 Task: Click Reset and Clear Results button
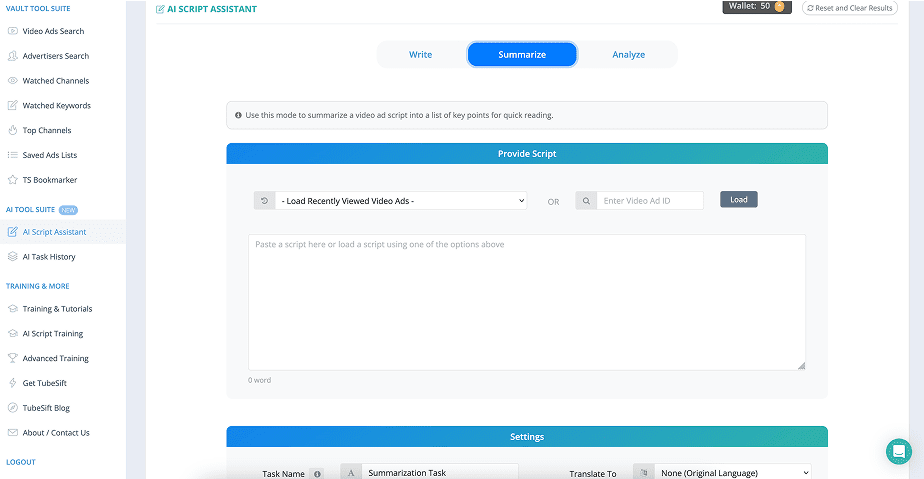point(849,8)
